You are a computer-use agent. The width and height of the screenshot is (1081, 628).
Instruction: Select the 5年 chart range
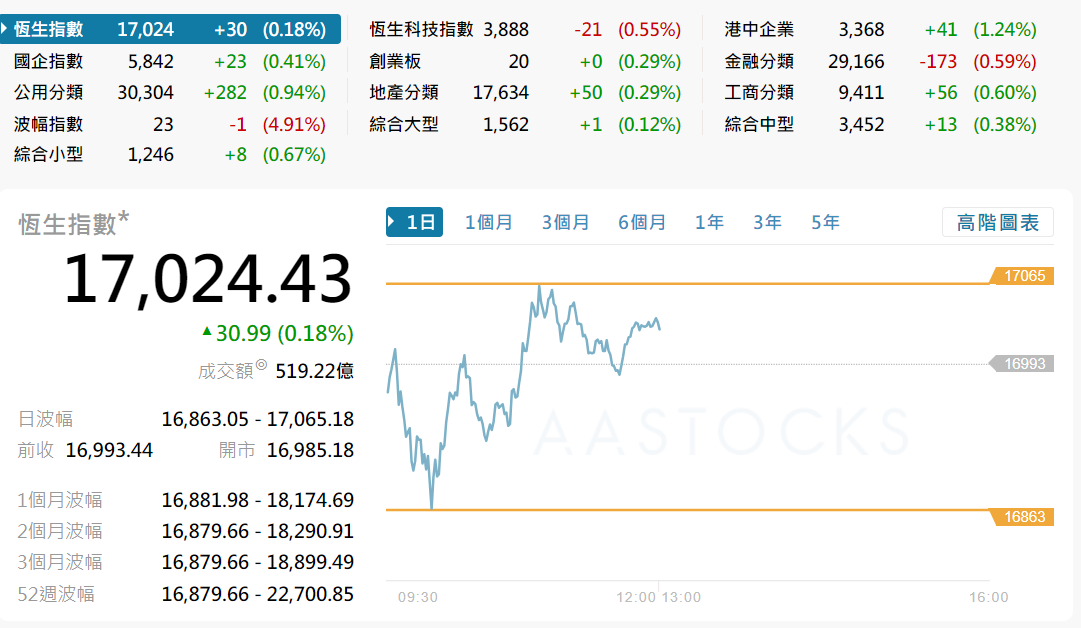pos(825,222)
